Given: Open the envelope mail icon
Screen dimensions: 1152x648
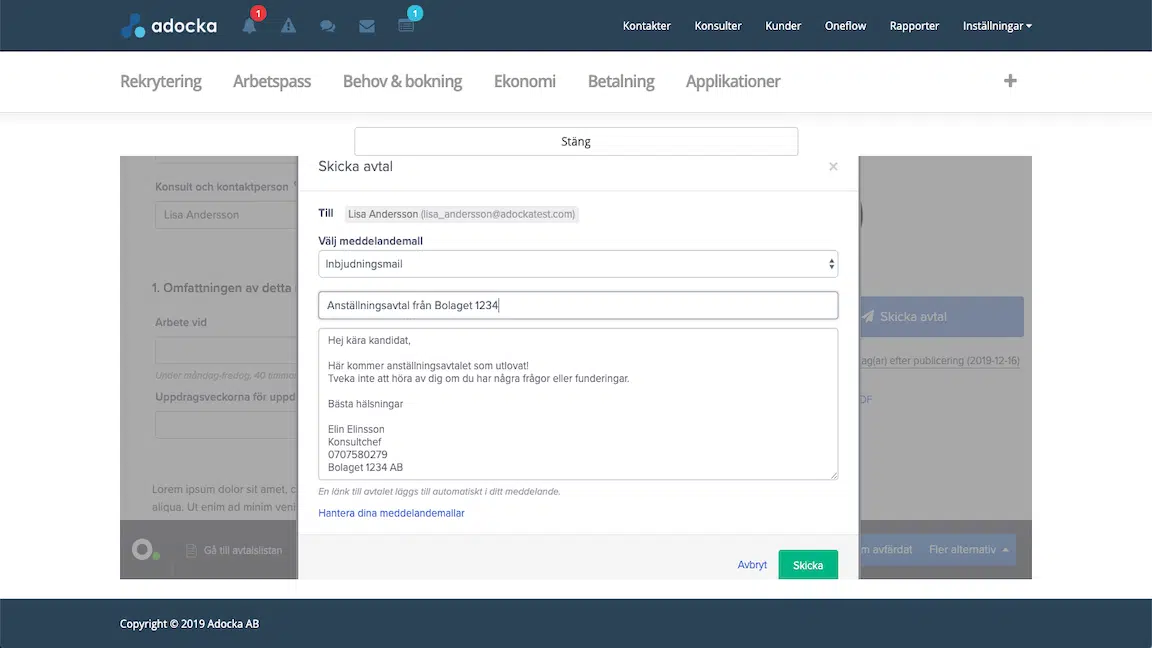Looking at the screenshot, I should 367,26.
